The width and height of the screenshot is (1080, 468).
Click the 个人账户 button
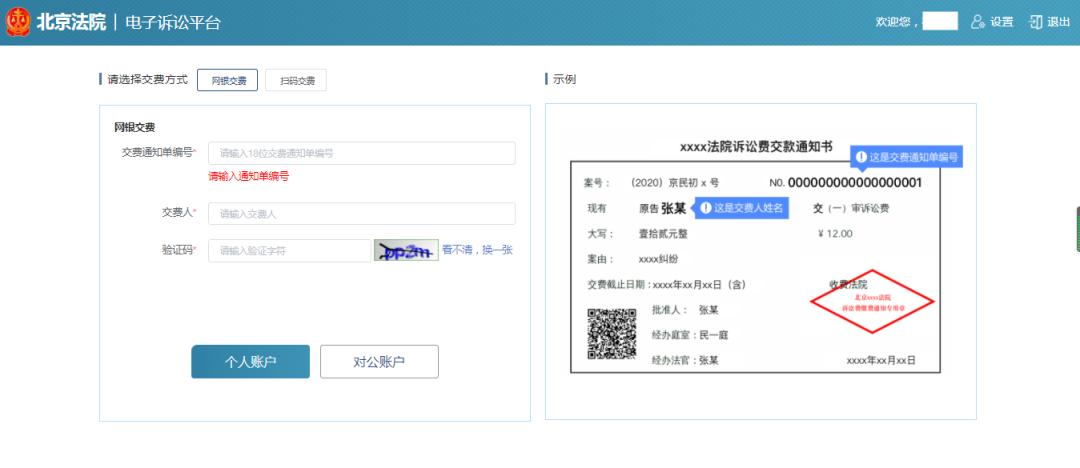click(x=251, y=362)
